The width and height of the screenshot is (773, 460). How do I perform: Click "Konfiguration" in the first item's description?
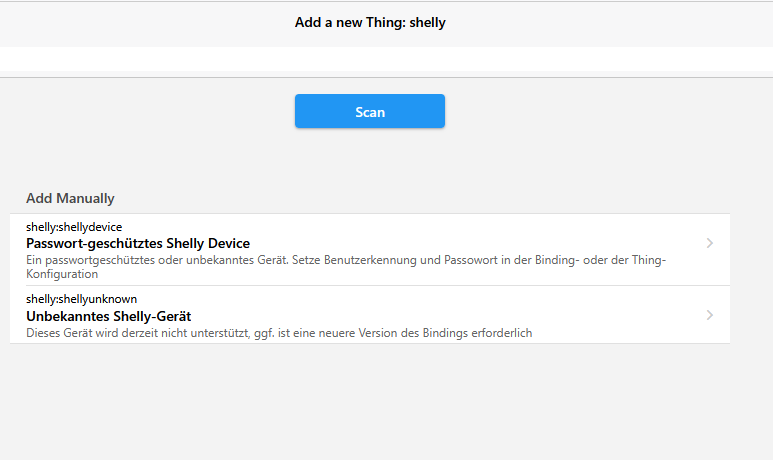click(62, 274)
